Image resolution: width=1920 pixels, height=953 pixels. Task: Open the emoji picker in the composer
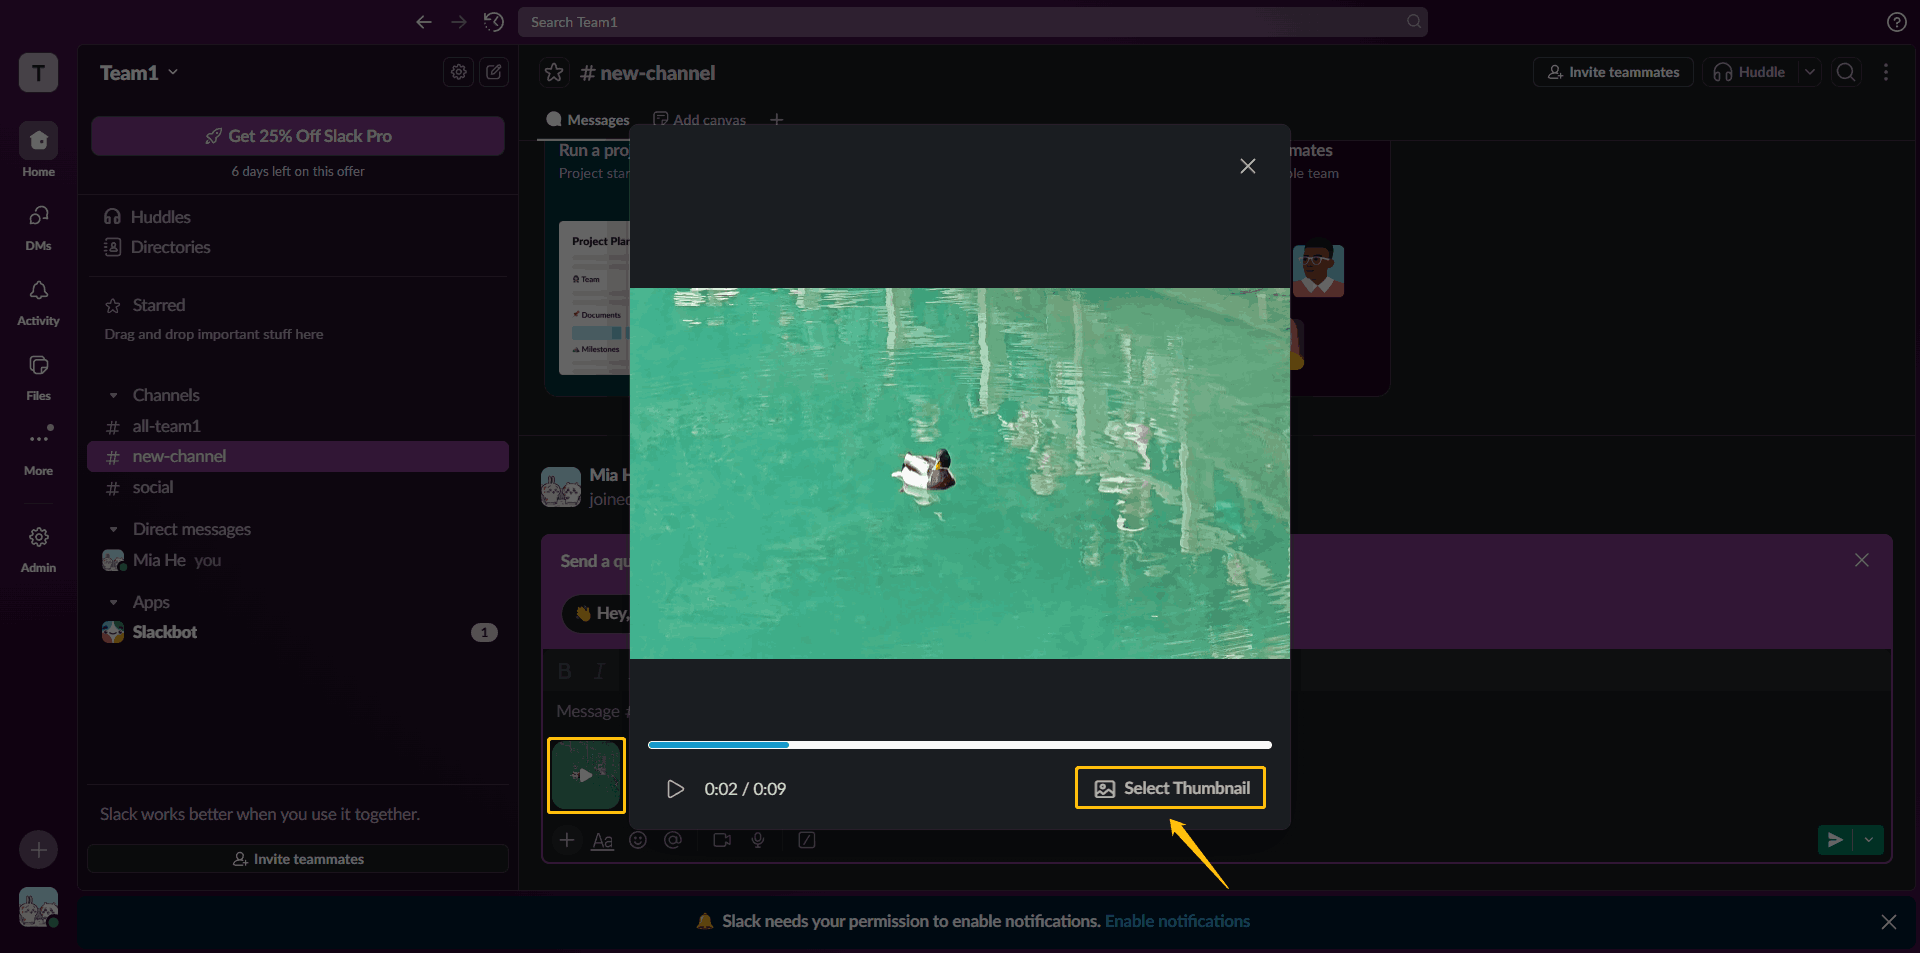click(637, 840)
